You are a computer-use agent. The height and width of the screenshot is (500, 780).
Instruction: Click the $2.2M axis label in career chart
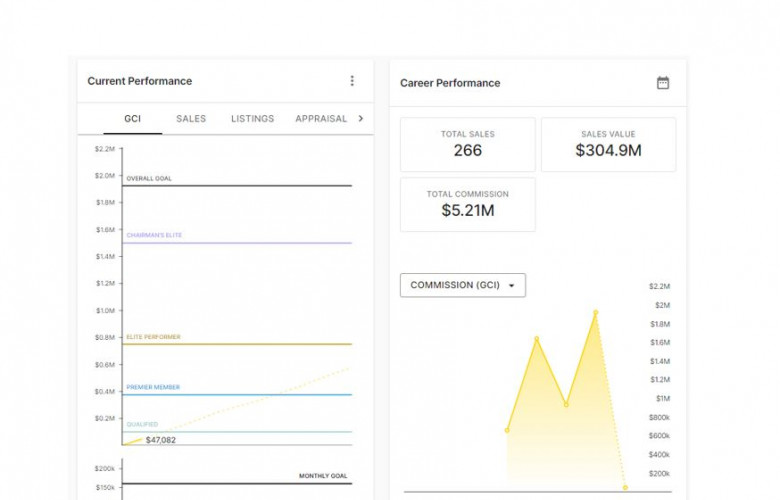coord(660,286)
